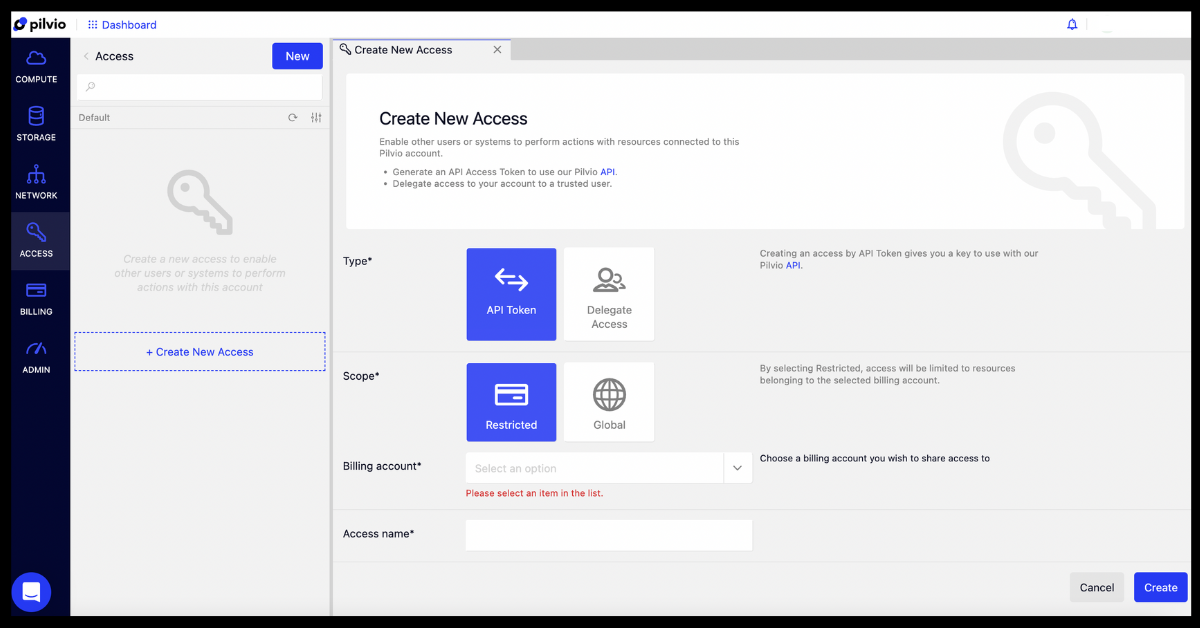Close the Create New Access tab
Viewport: 1200px width, 628px height.
coord(497,50)
